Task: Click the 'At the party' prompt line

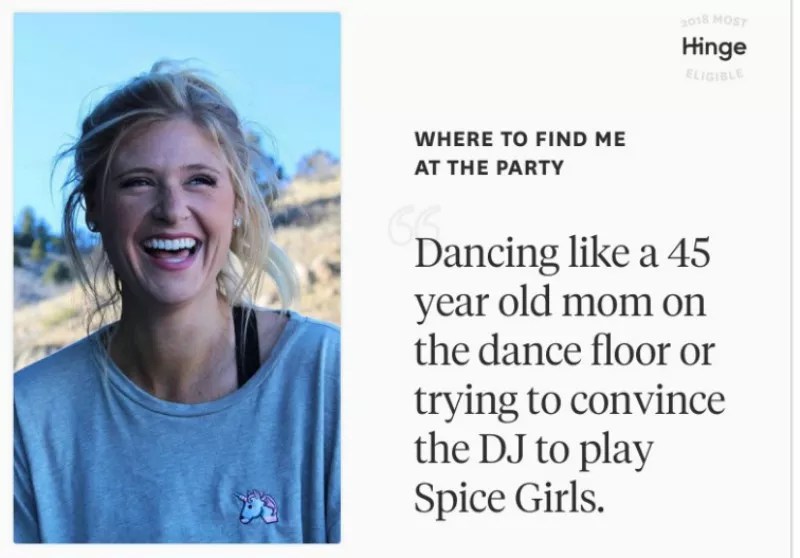Action: (489, 168)
